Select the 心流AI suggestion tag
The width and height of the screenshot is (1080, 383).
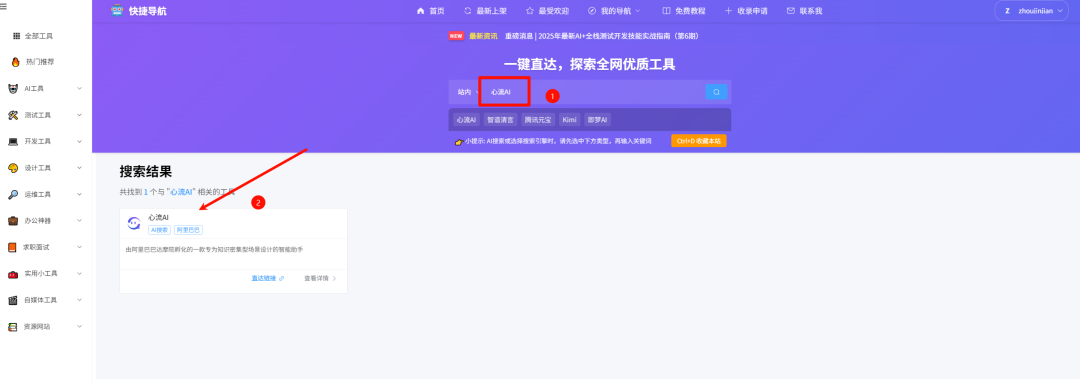(x=466, y=120)
